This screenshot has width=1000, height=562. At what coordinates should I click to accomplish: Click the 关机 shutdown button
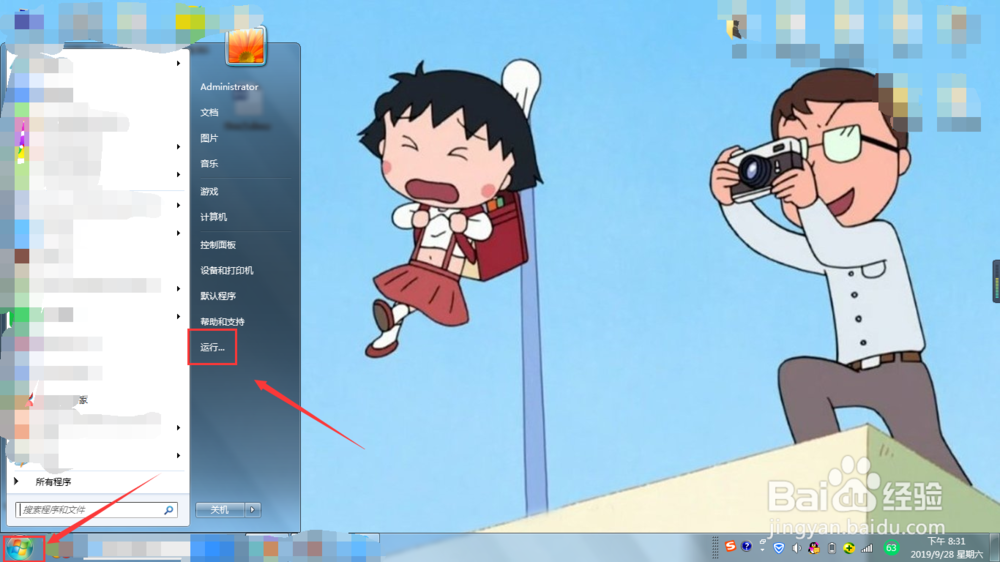tap(220, 510)
